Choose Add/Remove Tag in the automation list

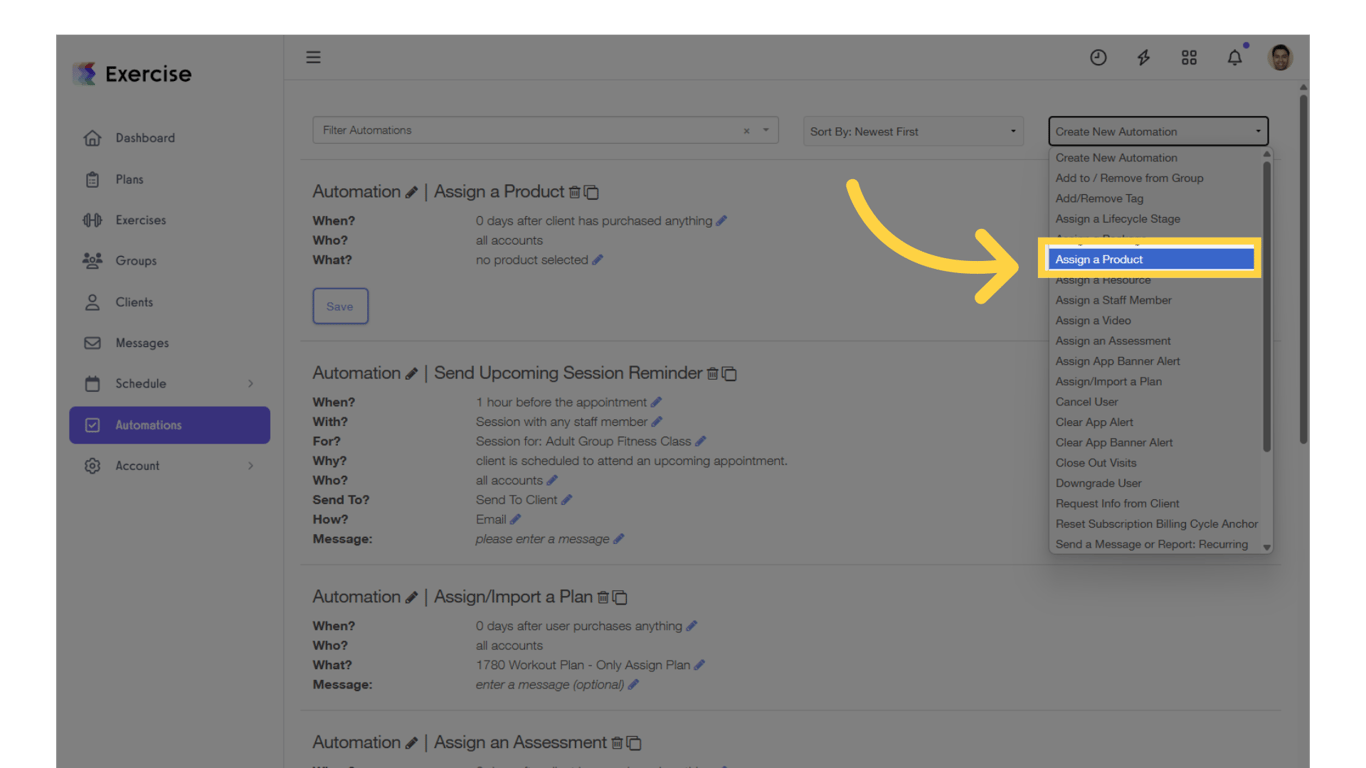tap(1099, 198)
